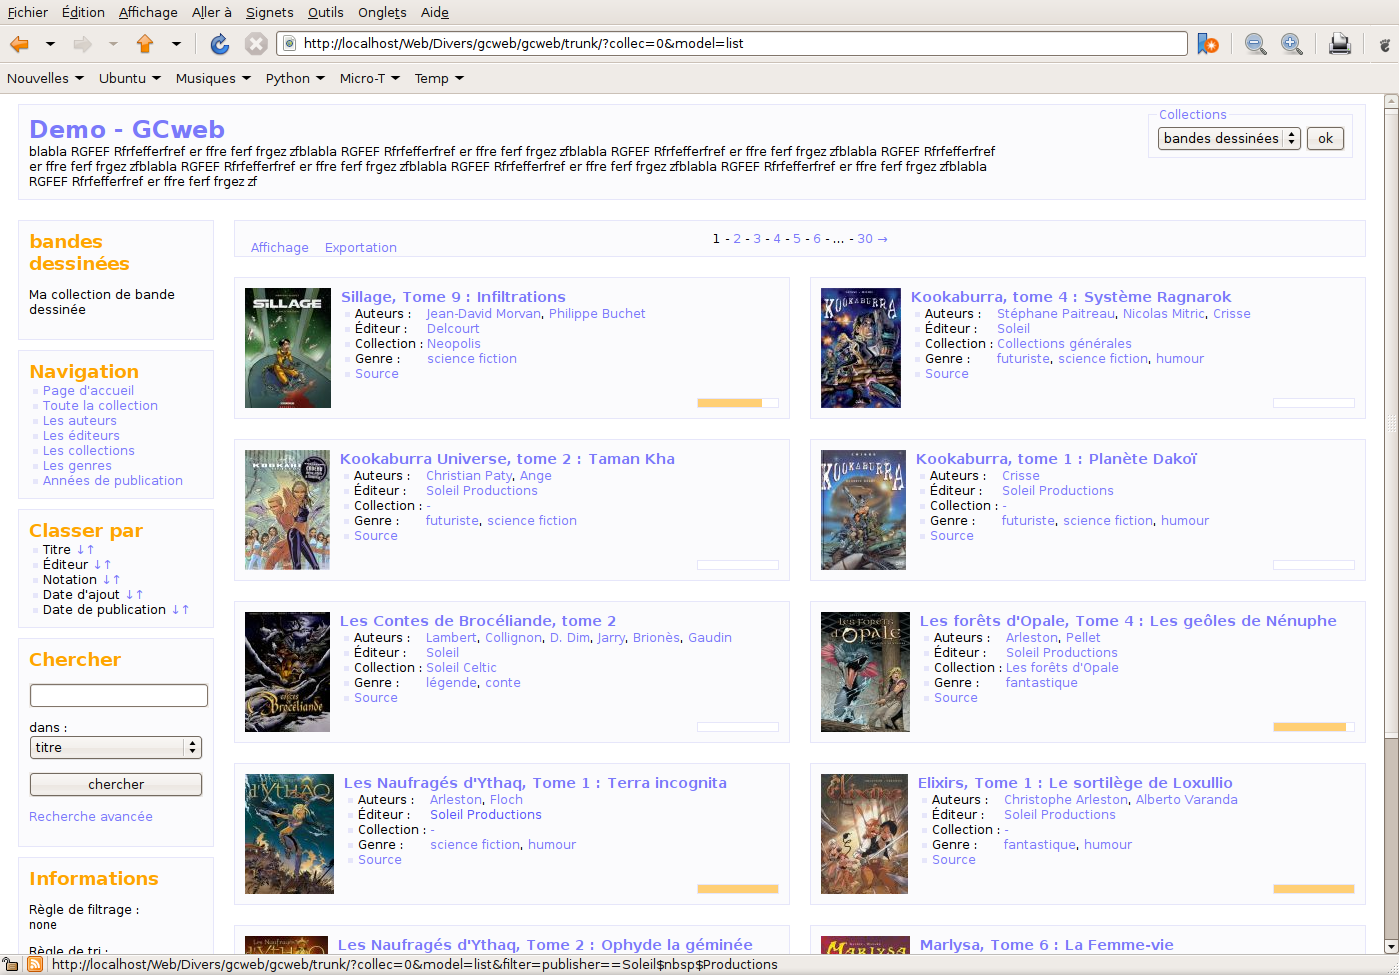Open Kookaburra, tome 4 : Système Ragnarok title
Viewport: 1399px width, 975px height.
pos(1071,297)
